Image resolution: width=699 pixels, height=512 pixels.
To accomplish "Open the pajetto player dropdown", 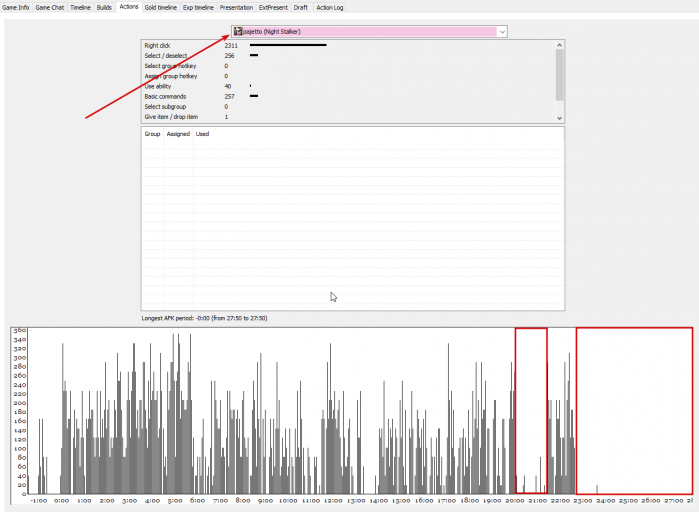I will 369,32.
